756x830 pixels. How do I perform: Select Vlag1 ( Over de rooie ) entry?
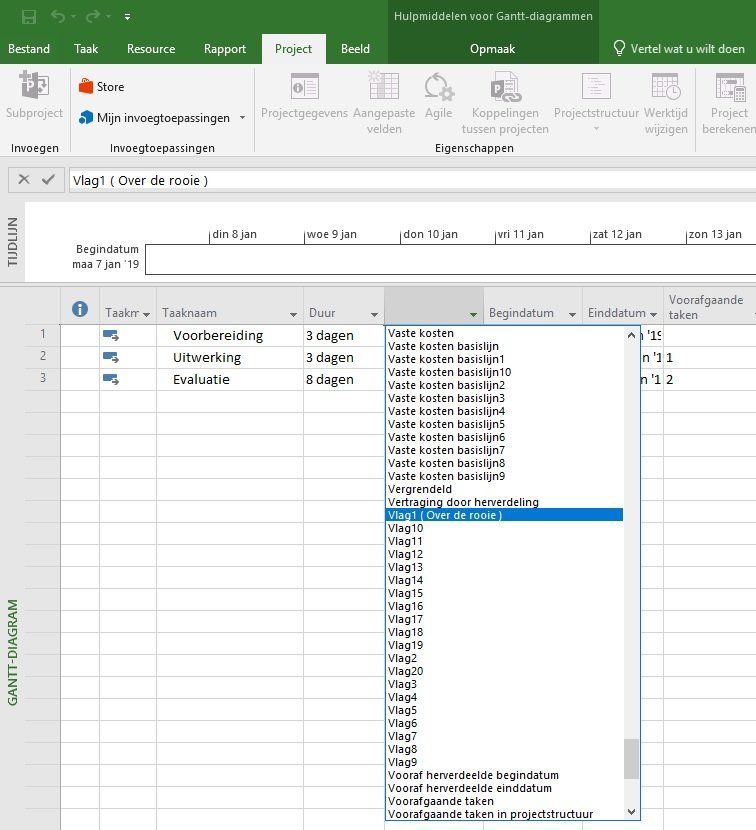pyautogui.click(x=505, y=515)
